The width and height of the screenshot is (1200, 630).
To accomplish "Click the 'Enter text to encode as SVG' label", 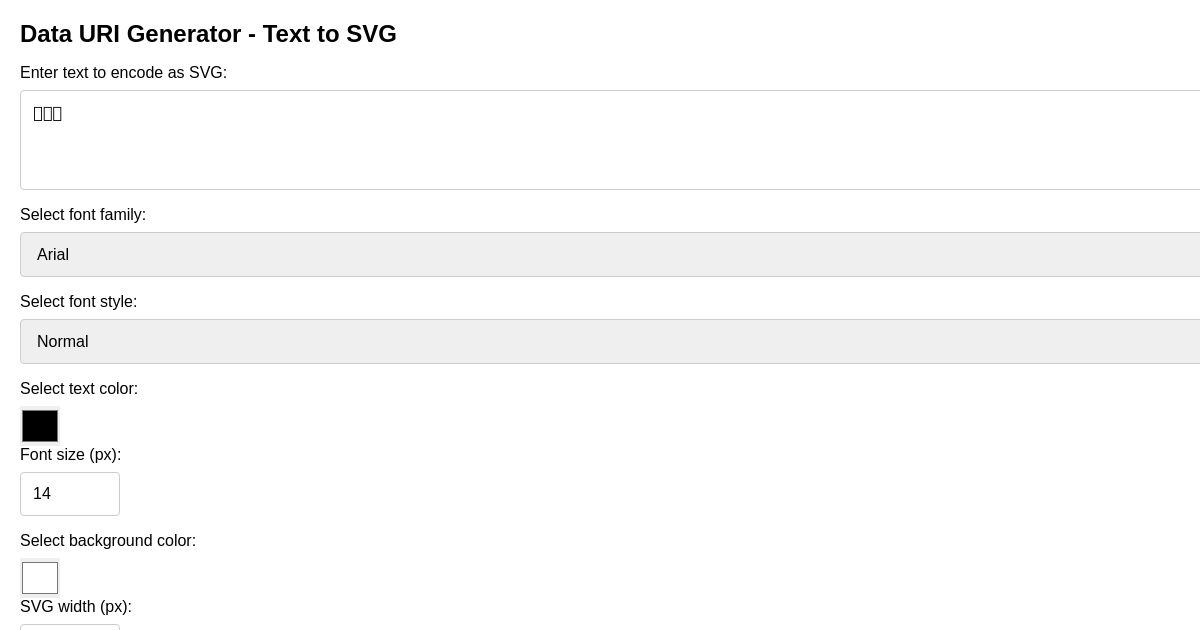I will [123, 72].
